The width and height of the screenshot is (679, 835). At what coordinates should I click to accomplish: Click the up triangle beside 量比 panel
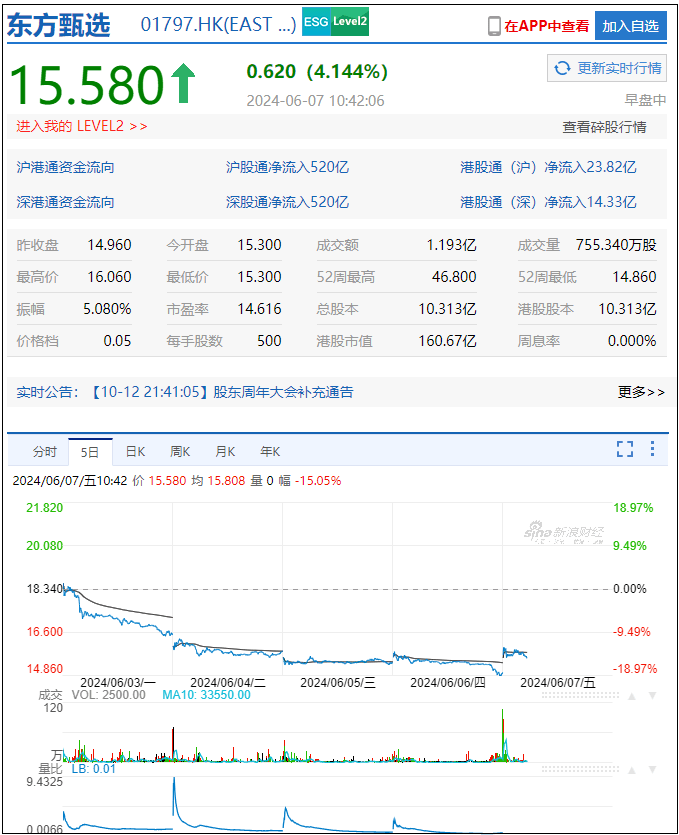(x=632, y=770)
